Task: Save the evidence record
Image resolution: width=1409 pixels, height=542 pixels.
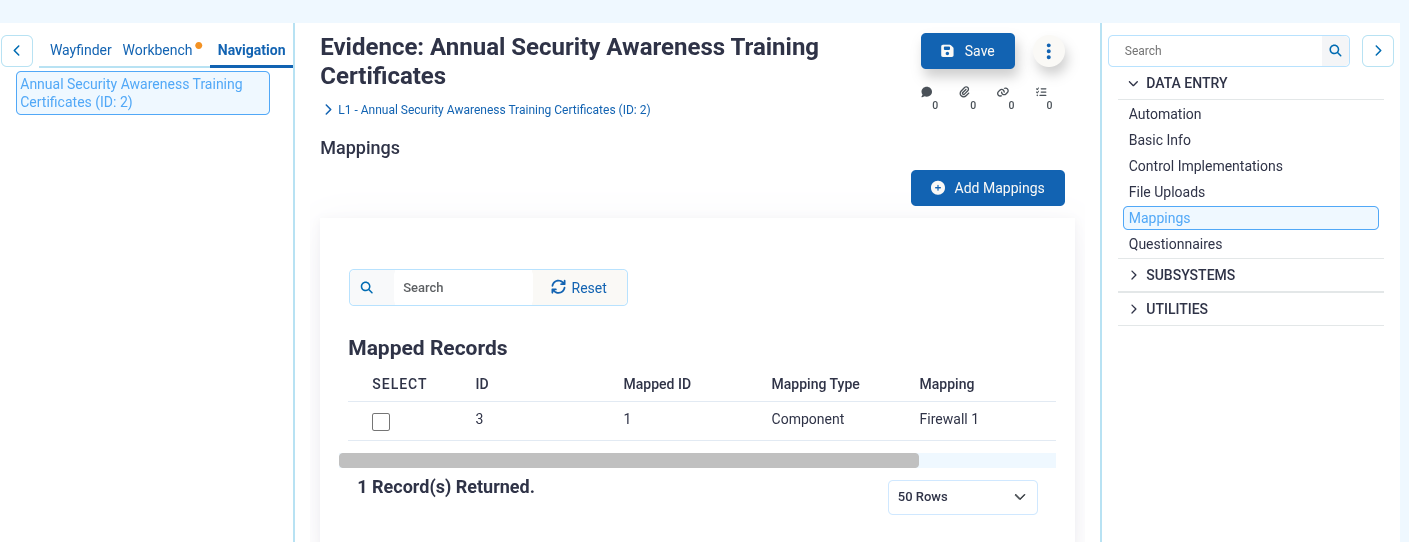Action: [x=968, y=51]
